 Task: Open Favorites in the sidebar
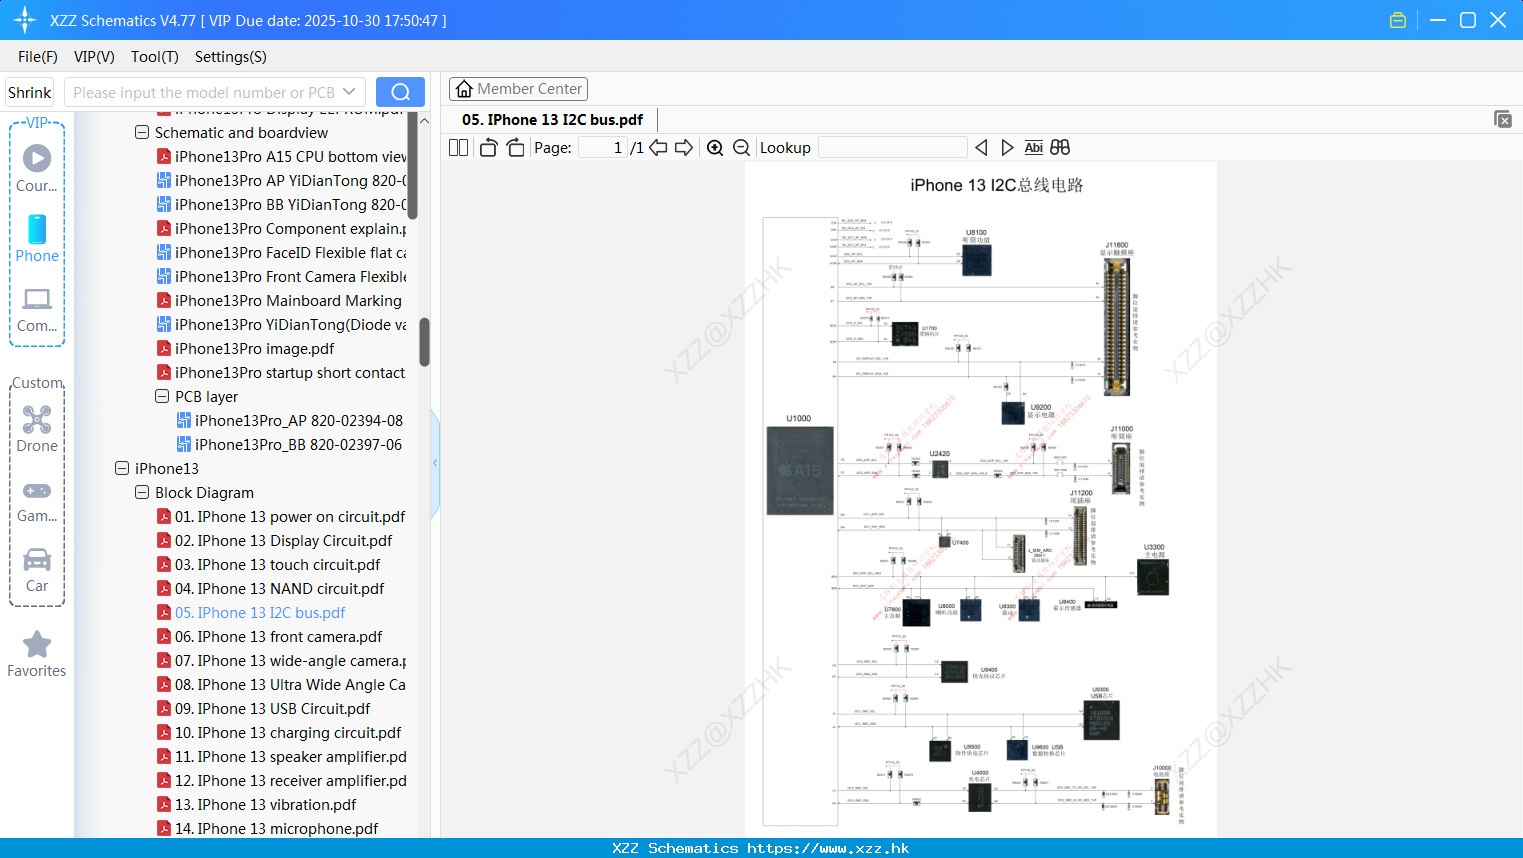coord(37,654)
